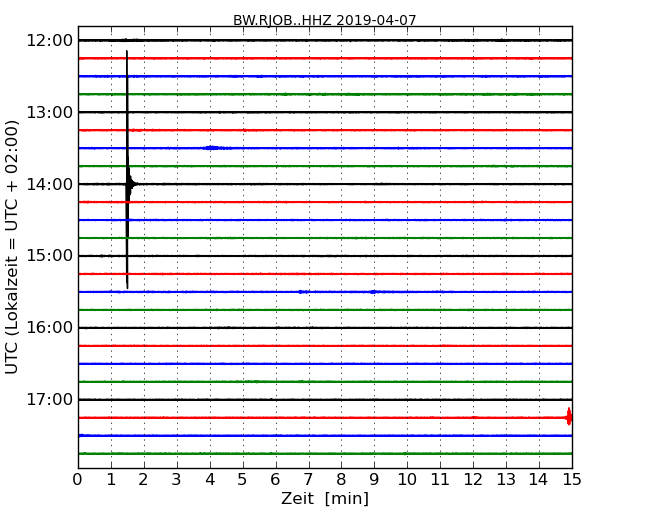Click the red event burst near minute 15
This screenshot has width=650, height=520.
click(x=569, y=416)
